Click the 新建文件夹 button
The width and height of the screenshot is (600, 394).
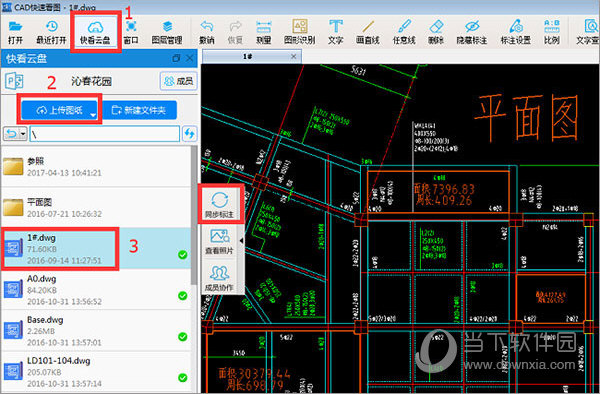(x=139, y=110)
